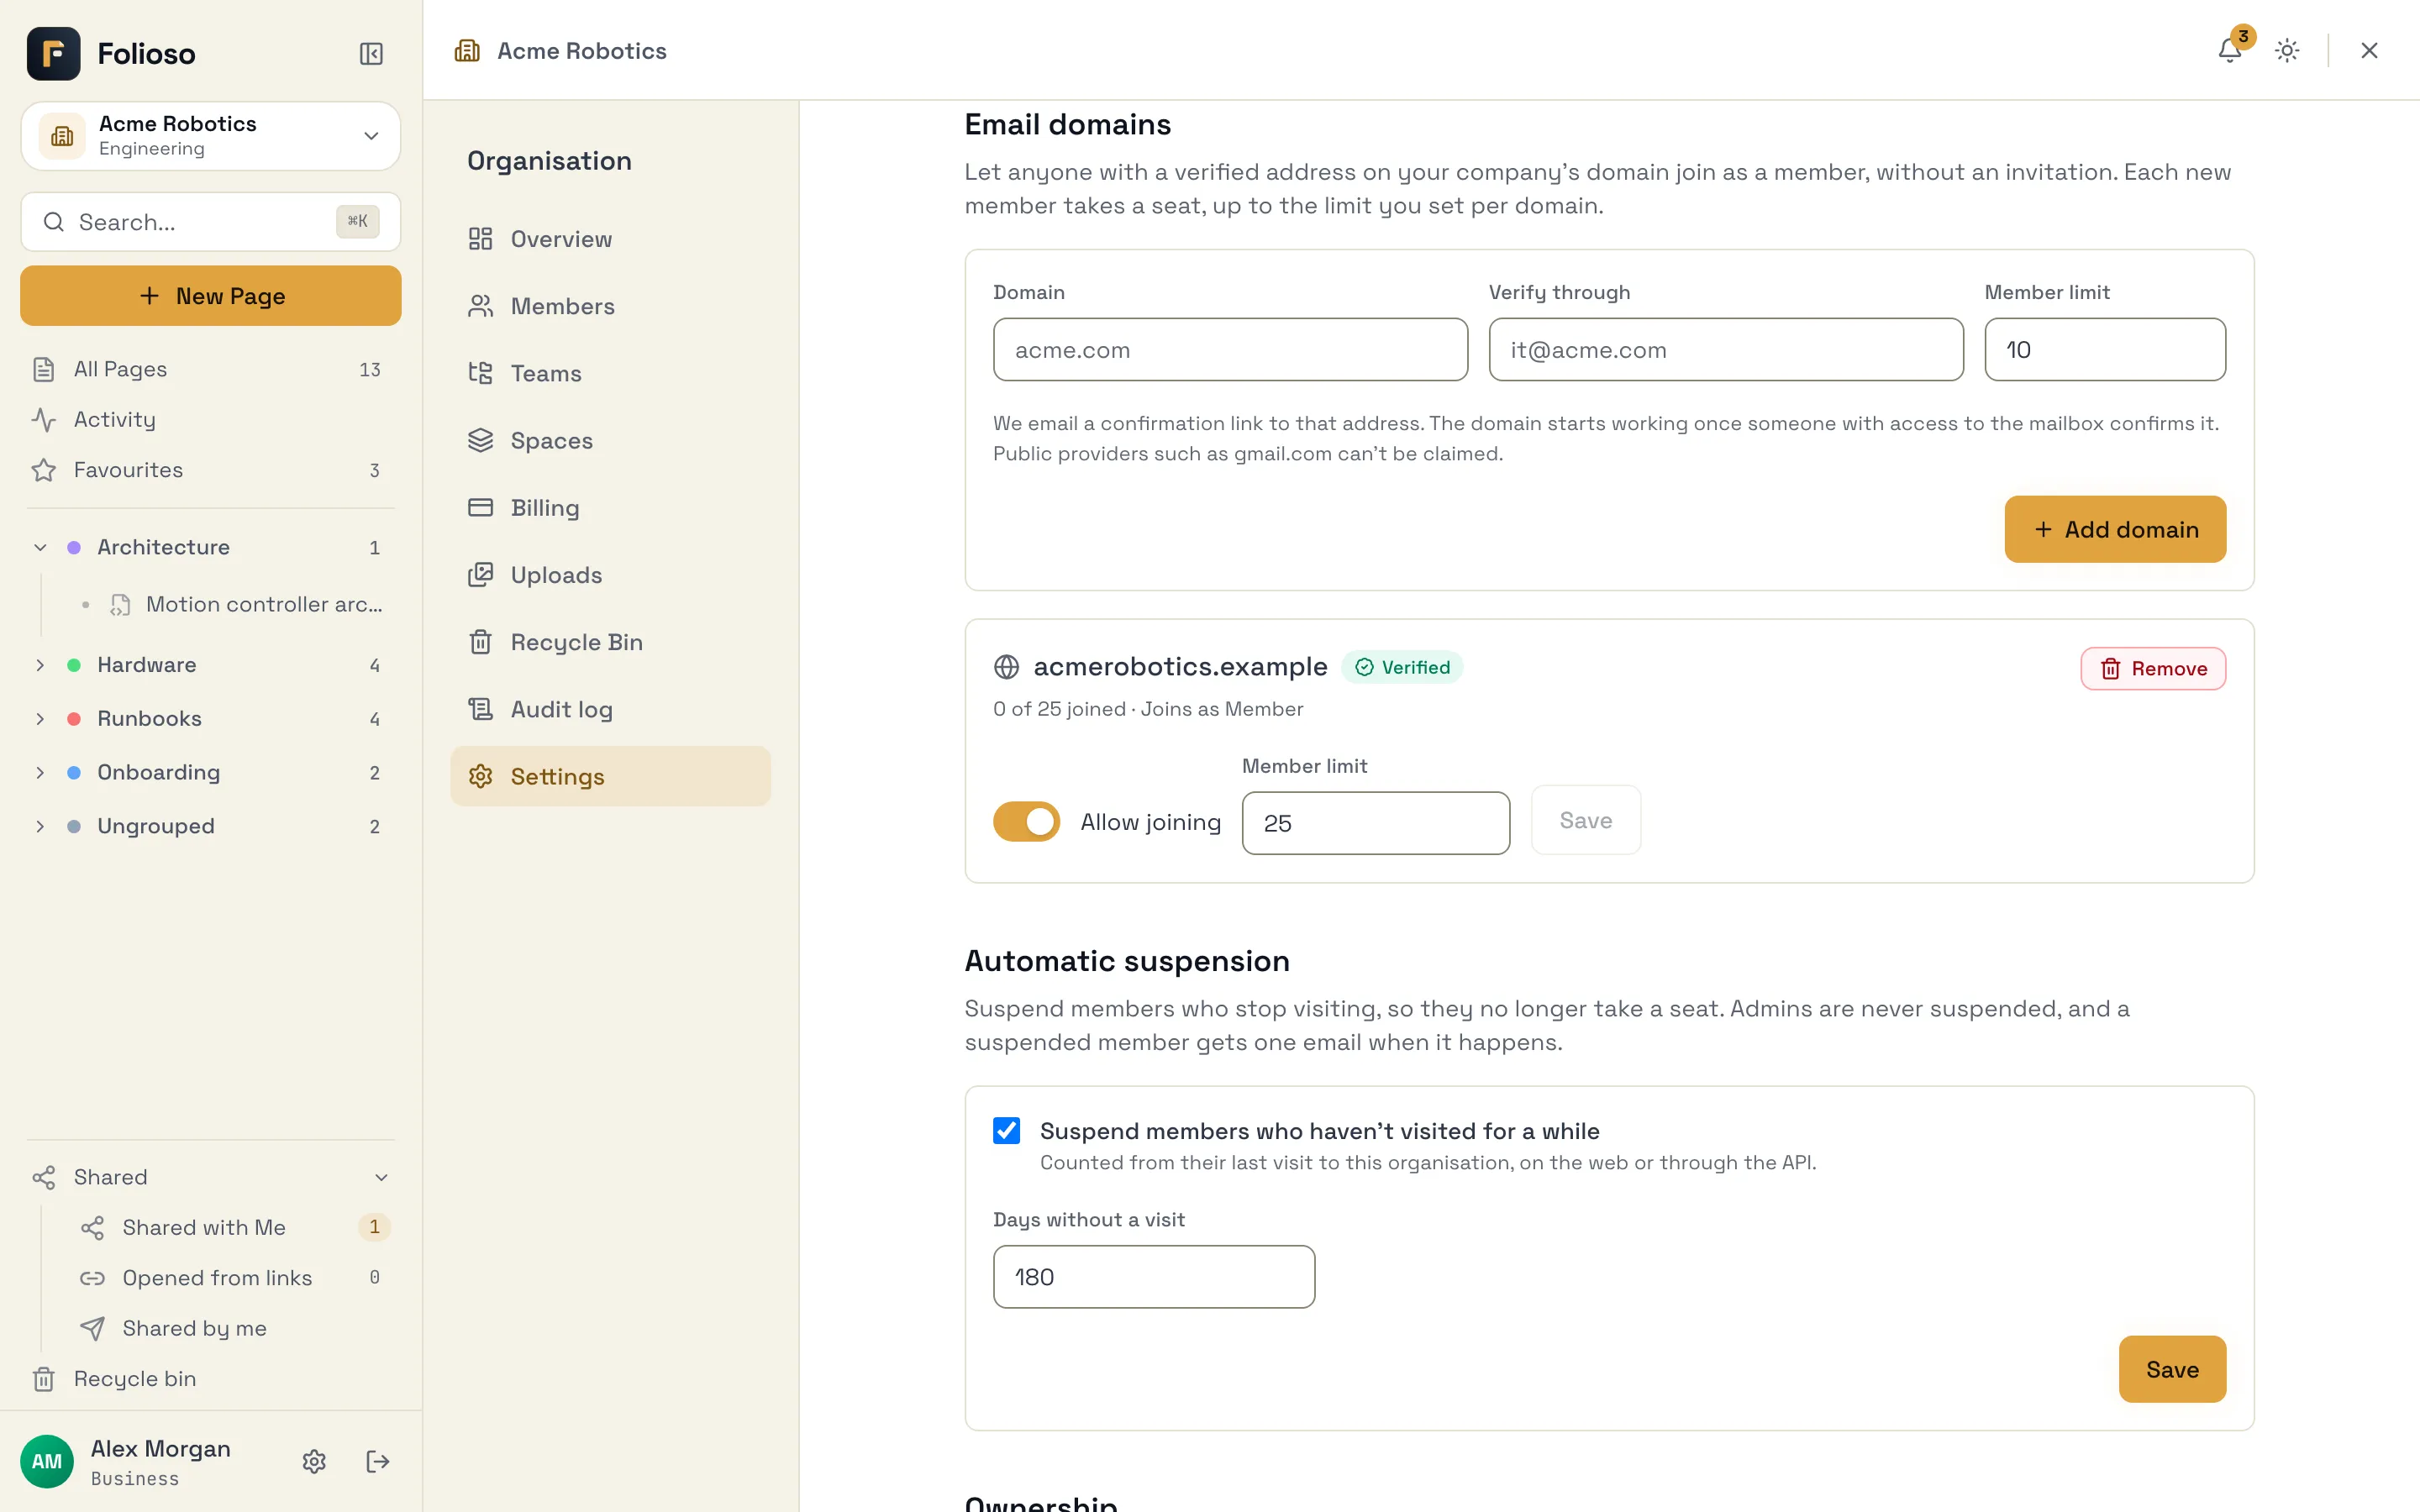Click the Folioso logo

tap(54, 53)
